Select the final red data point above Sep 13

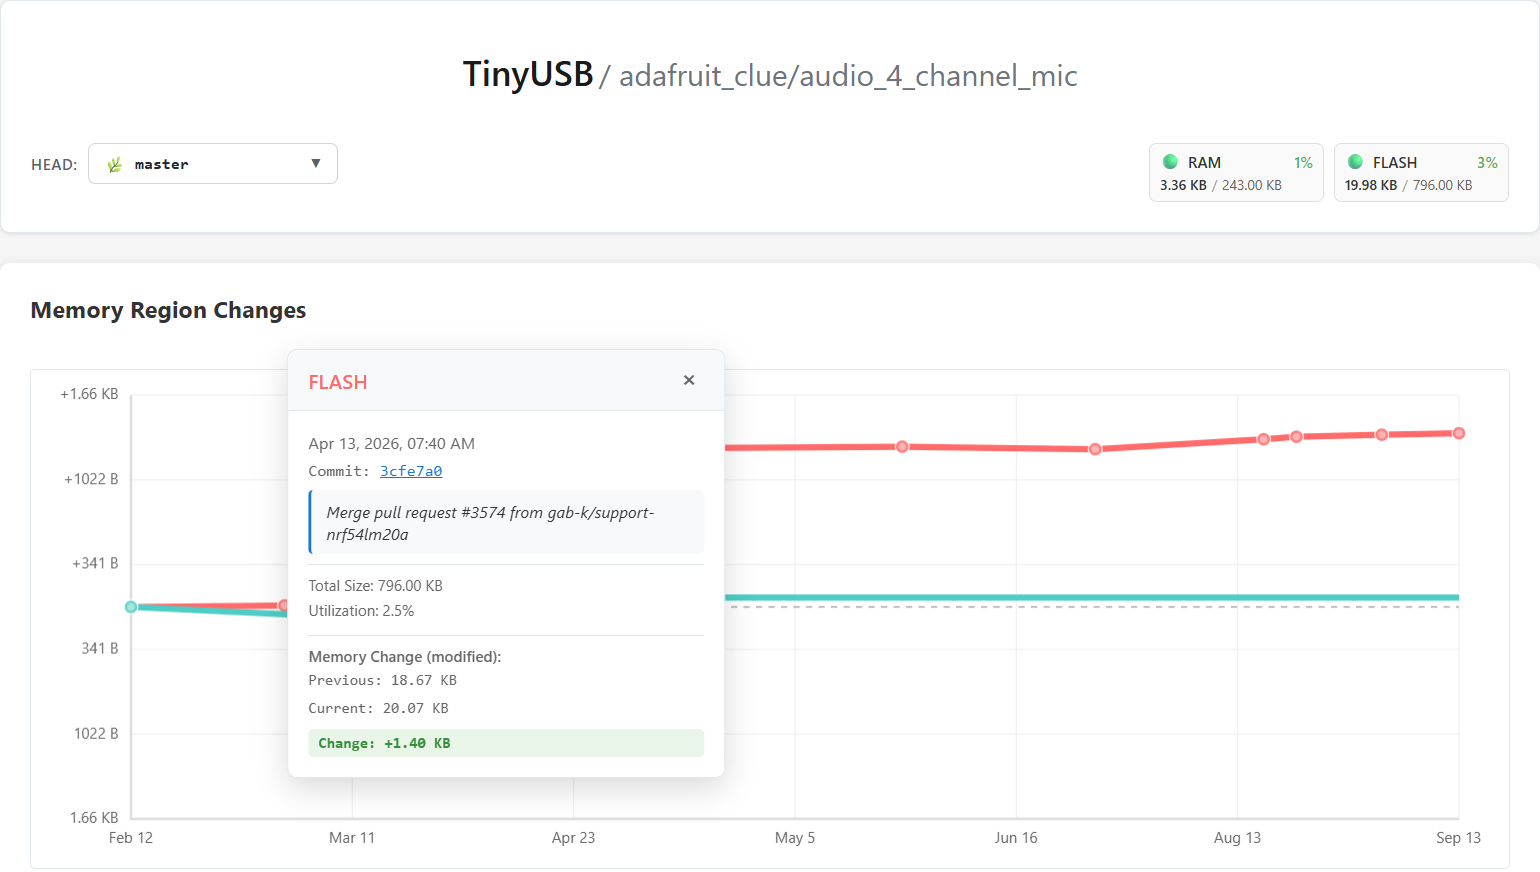[x=1459, y=433]
